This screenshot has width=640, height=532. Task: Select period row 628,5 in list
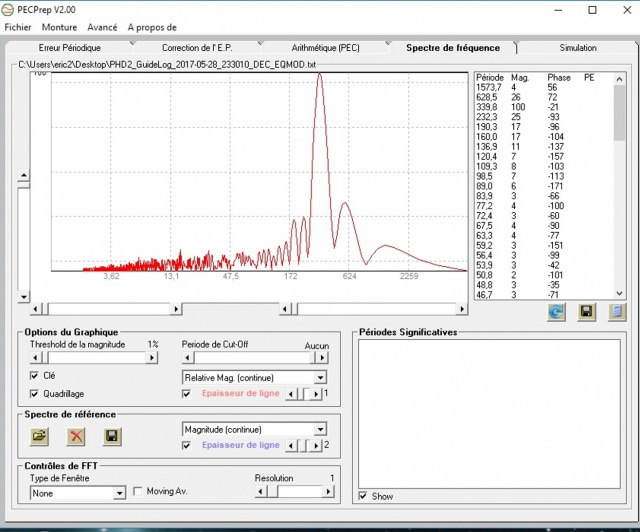(544, 97)
